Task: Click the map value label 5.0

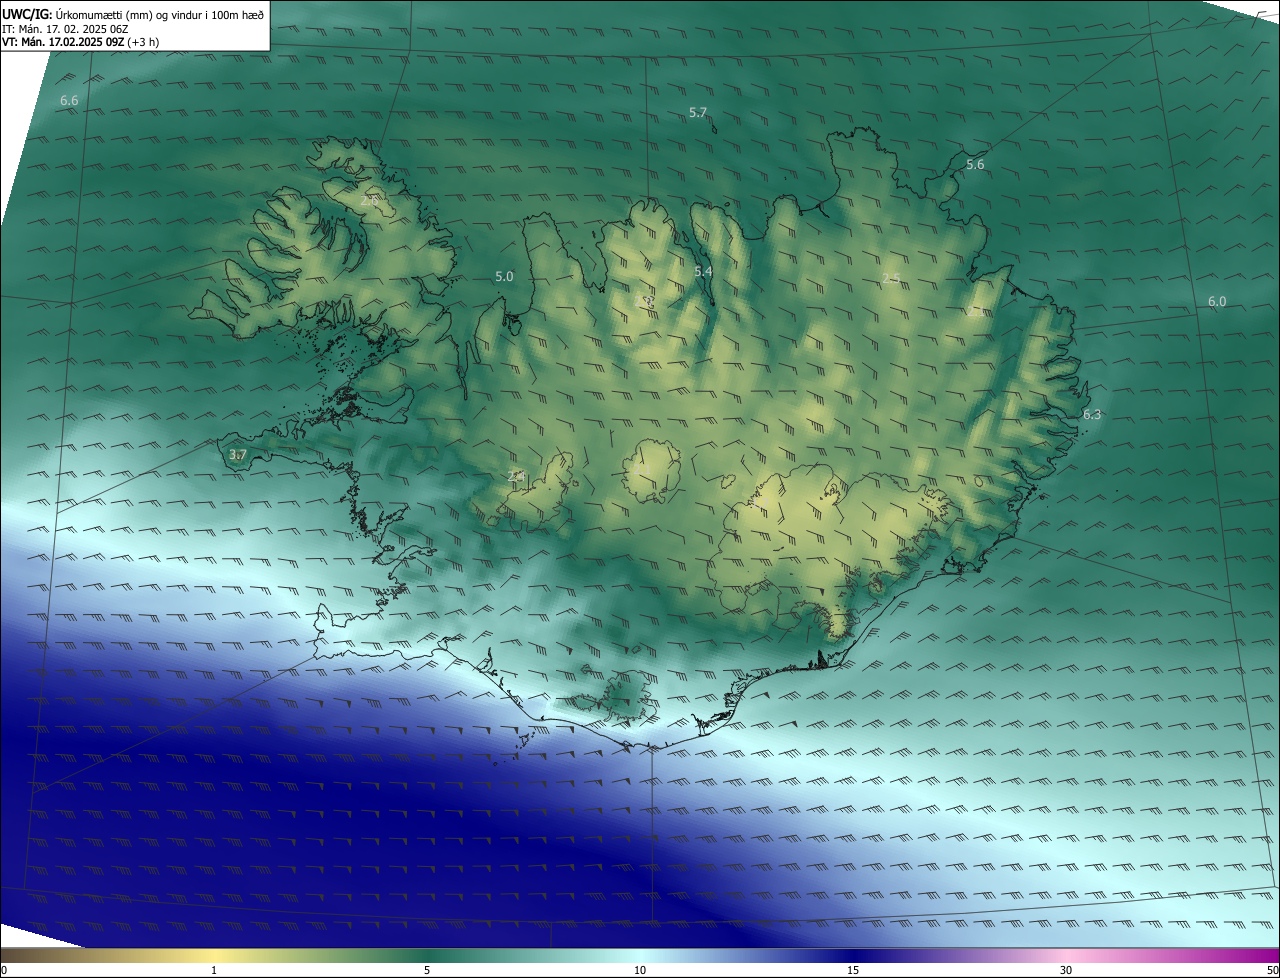Action: (x=504, y=276)
